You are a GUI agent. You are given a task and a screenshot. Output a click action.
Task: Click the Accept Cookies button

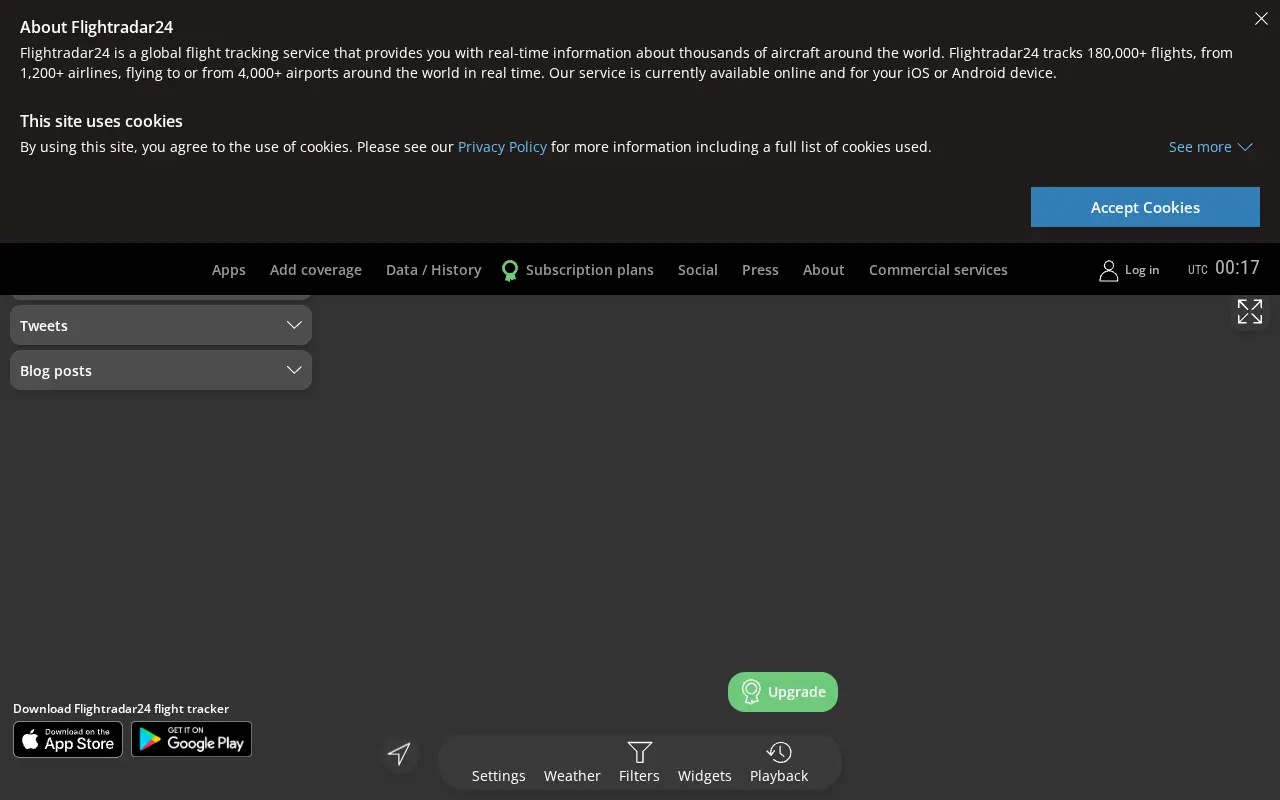(1145, 207)
